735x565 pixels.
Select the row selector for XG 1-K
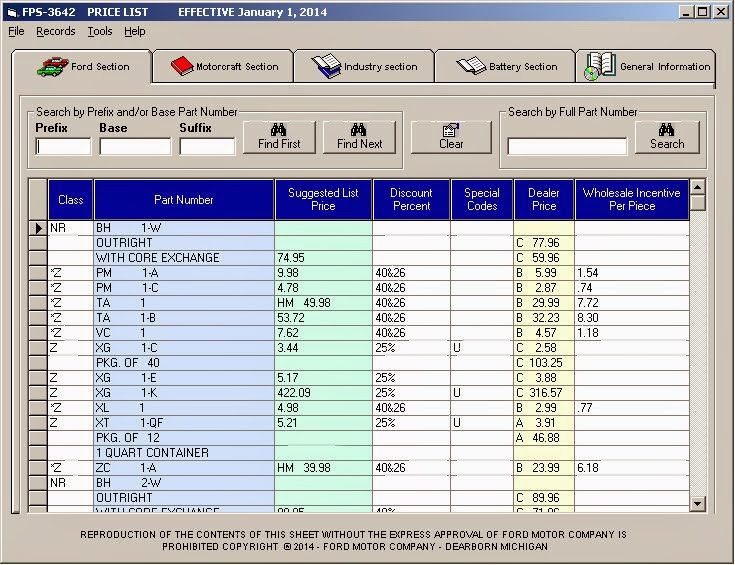tap(38, 393)
